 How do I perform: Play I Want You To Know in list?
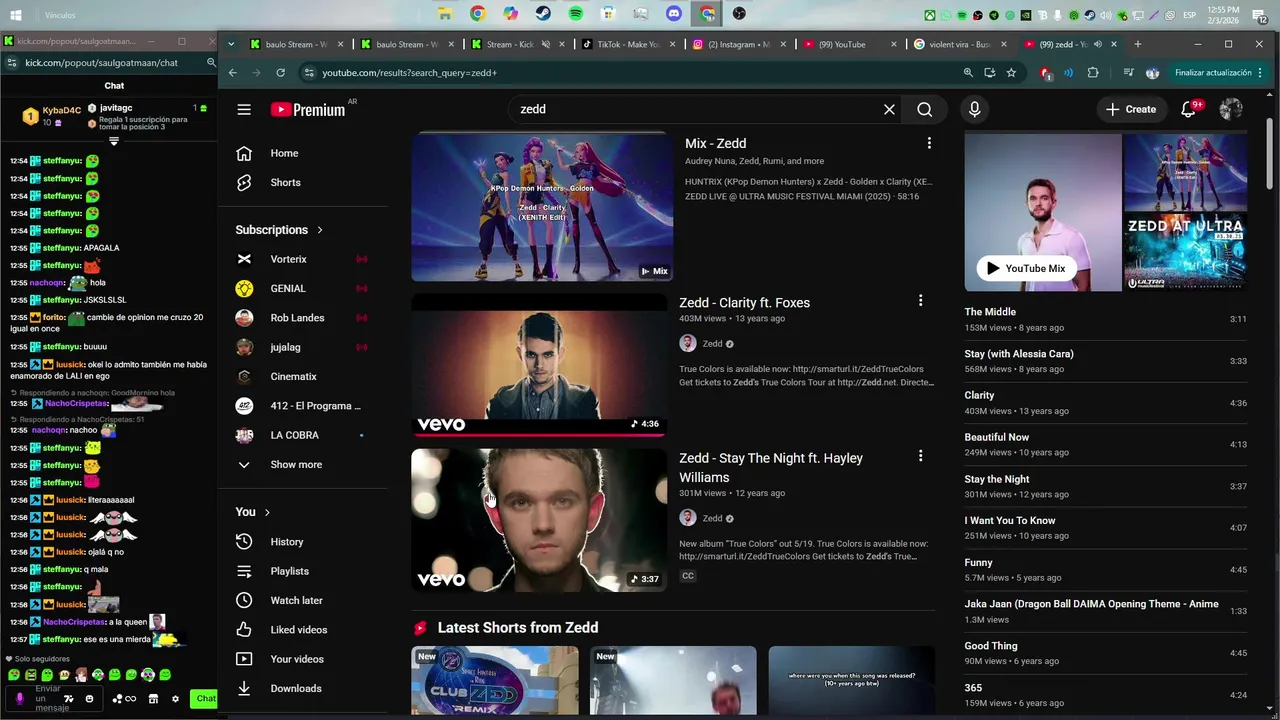tap(1105, 528)
